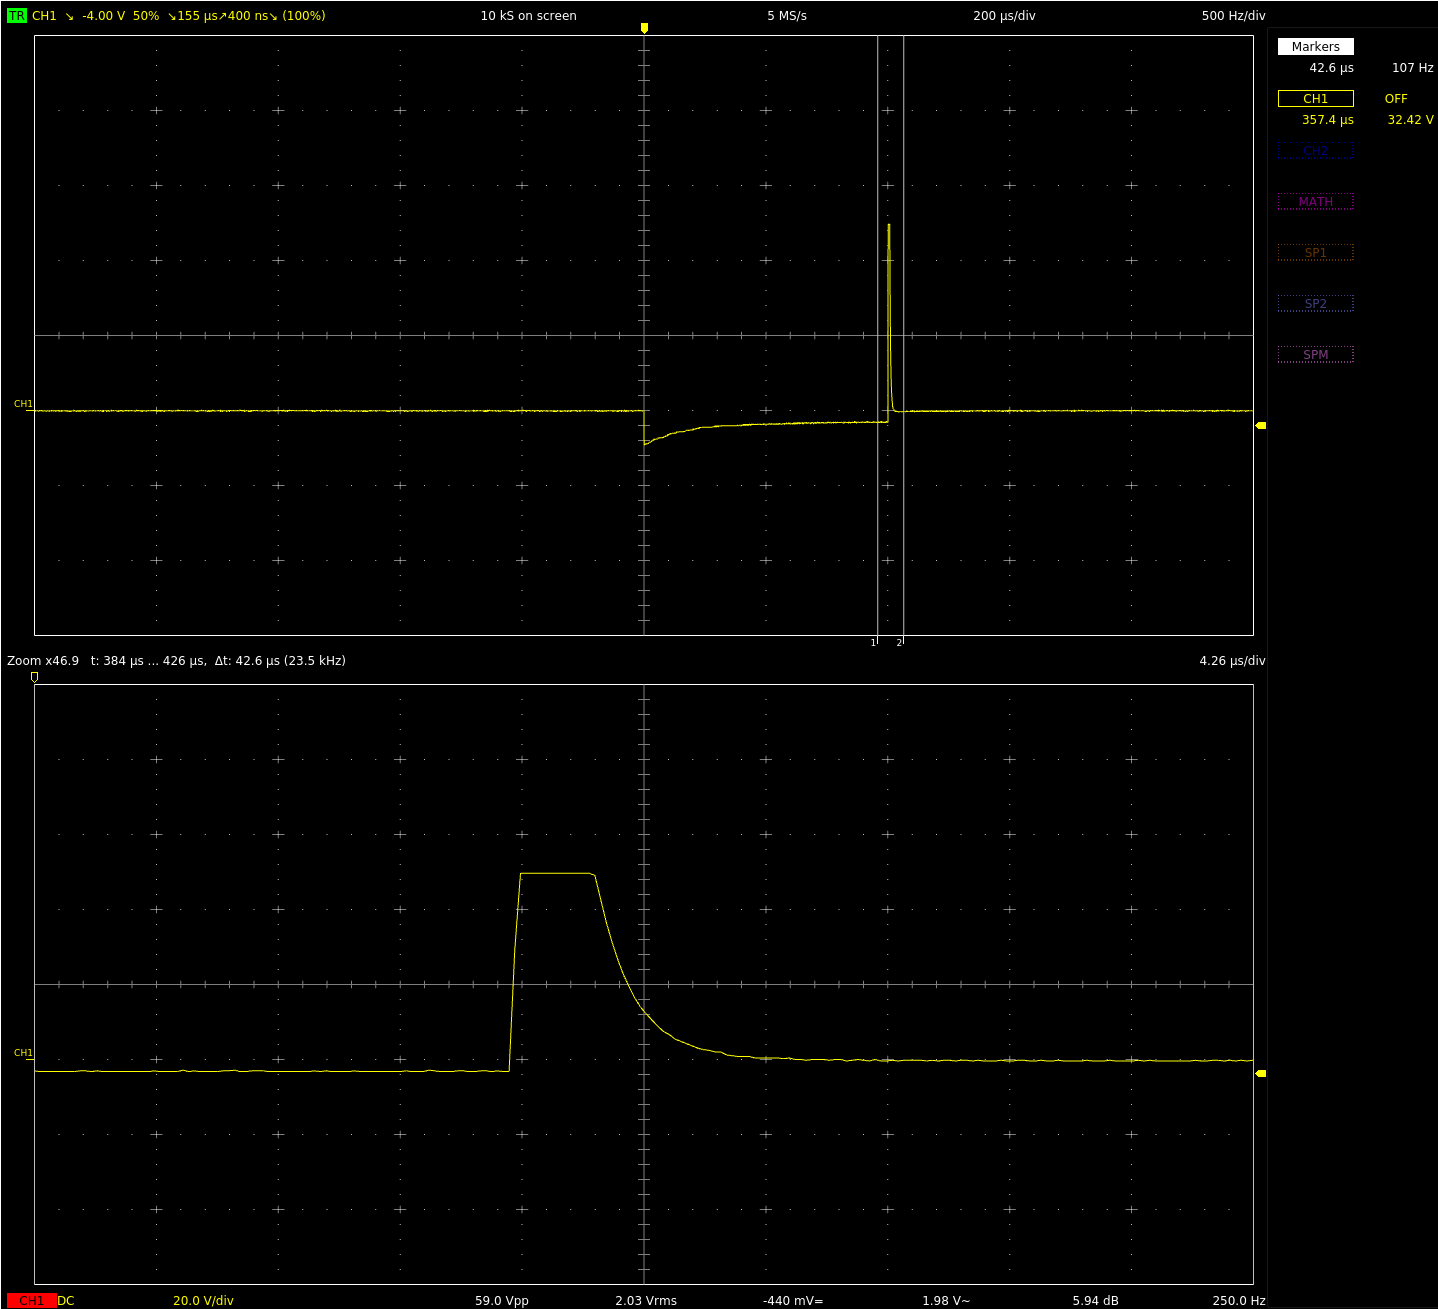Click the CH1 ground label on the upper graph
The height and width of the screenshot is (1309, 1438).
click(23, 404)
